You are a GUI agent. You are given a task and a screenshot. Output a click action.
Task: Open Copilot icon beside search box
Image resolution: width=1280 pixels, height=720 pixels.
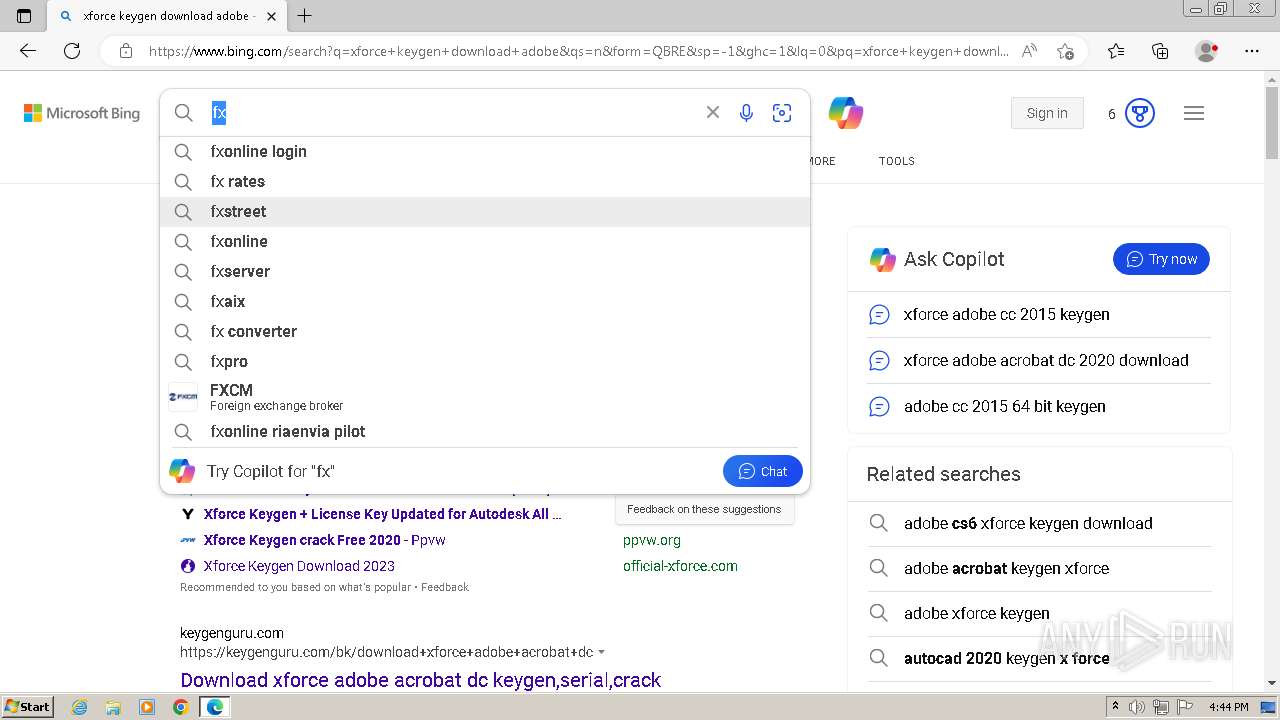tap(846, 113)
